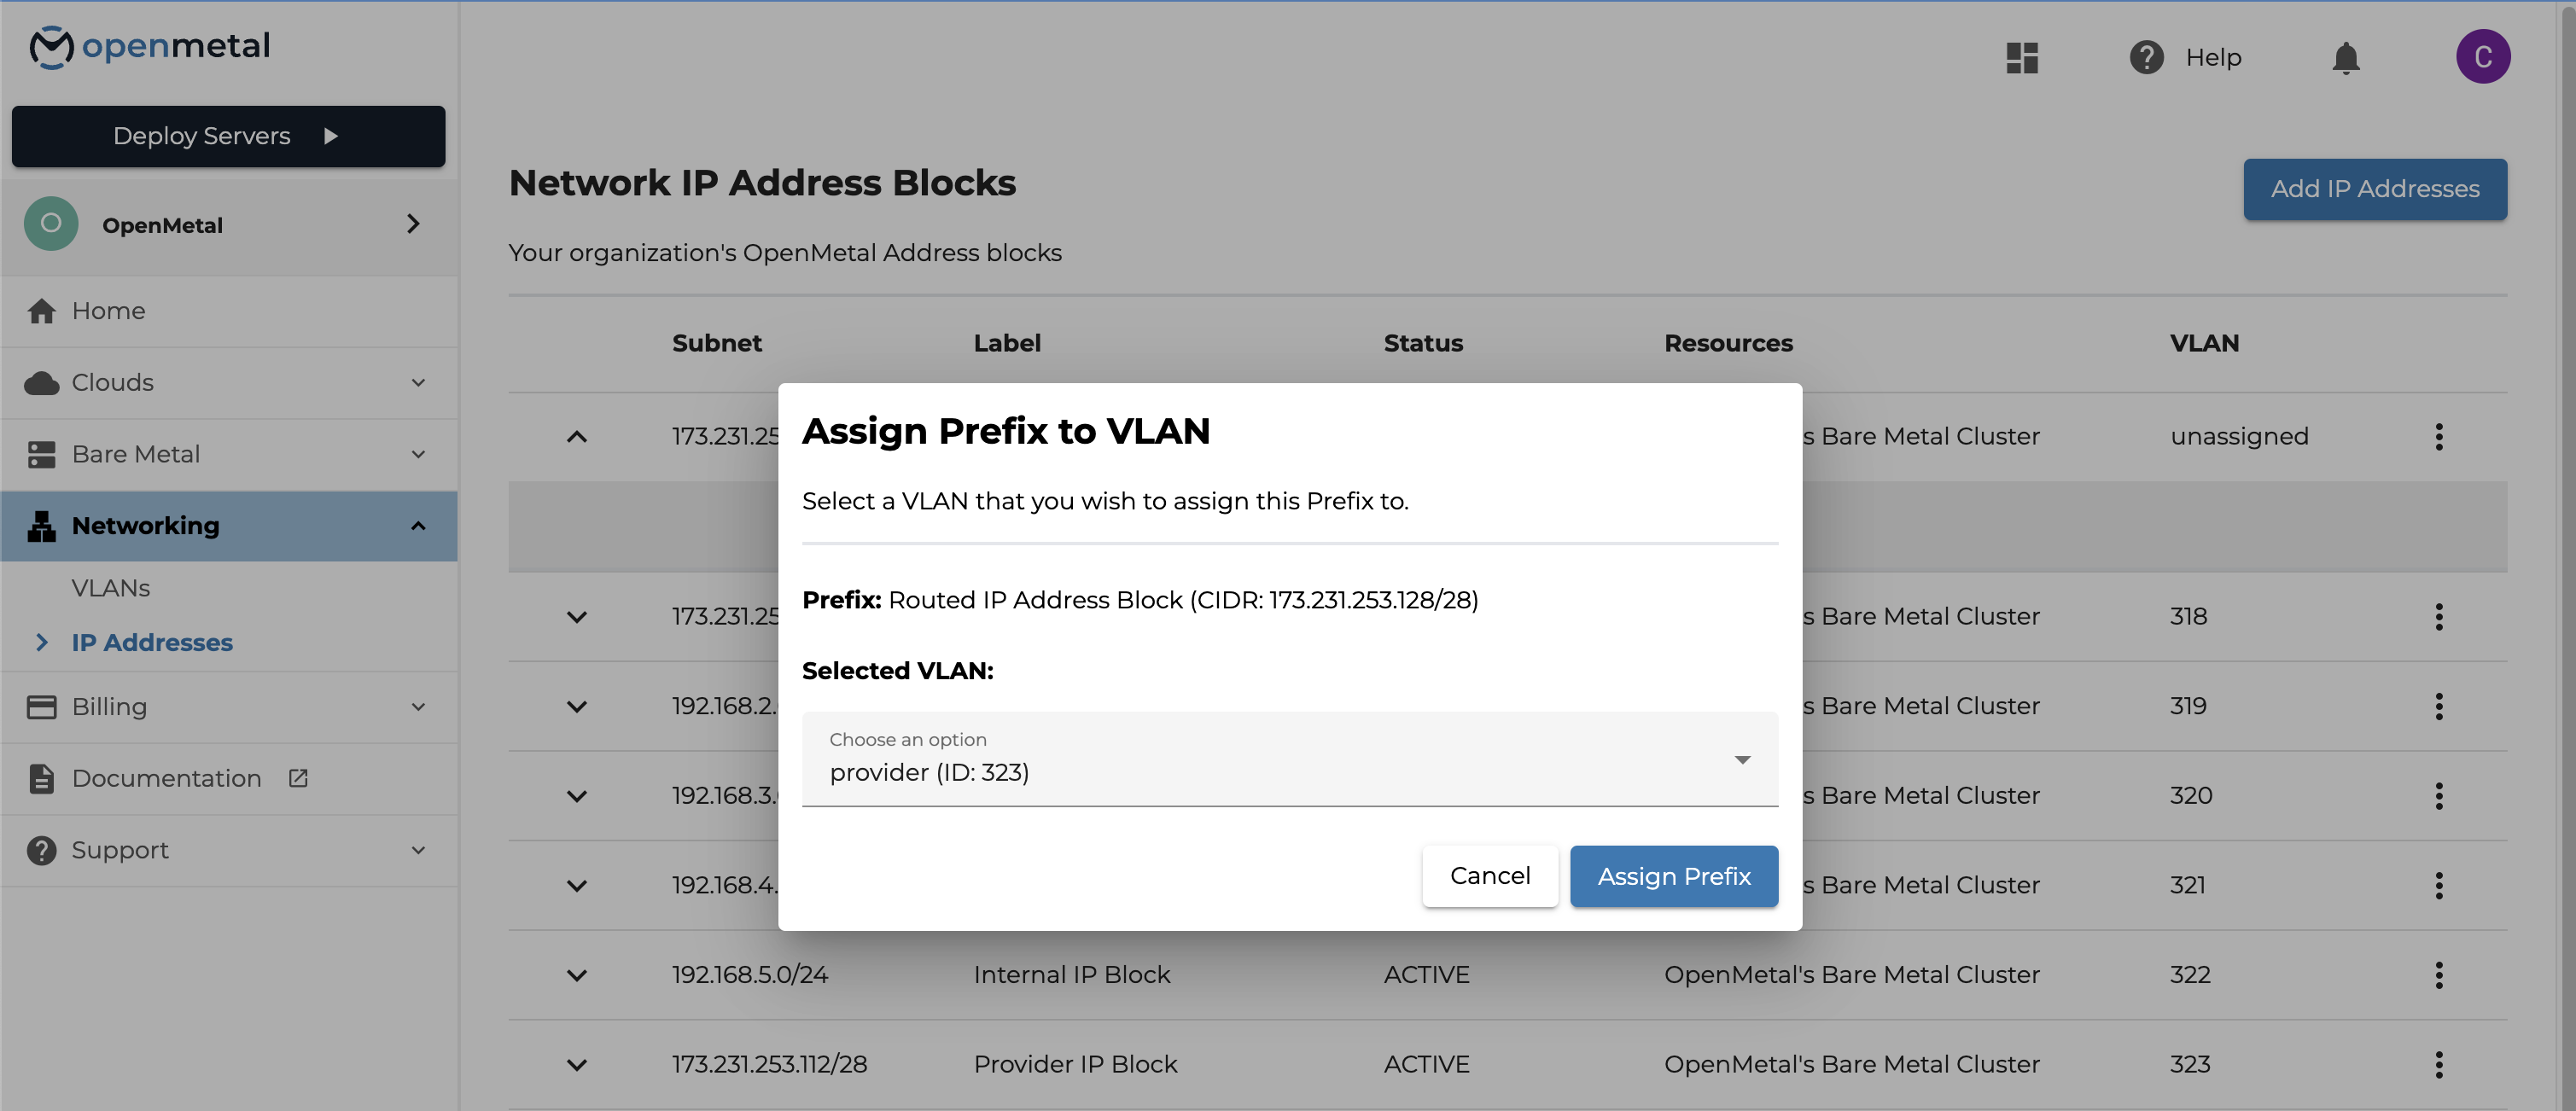The height and width of the screenshot is (1111, 2576).
Task: Open the notifications bell
Action: click(x=2345, y=57)
